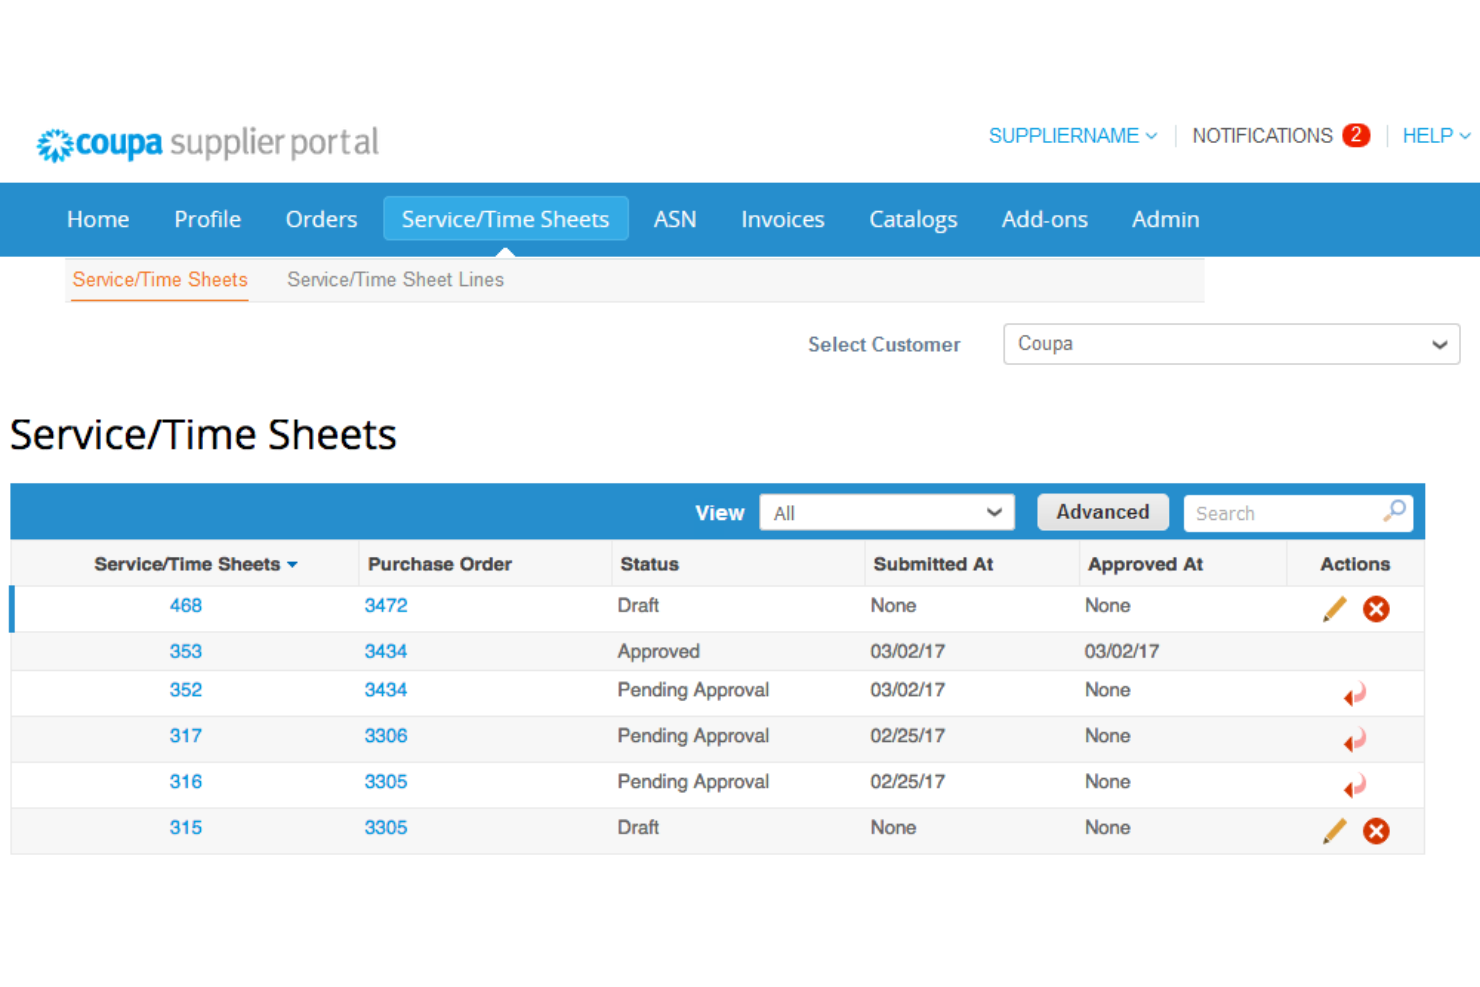Expand the SUPPLIERNAME account menu
This screenshot has width=1480, height=987.
1072,136
